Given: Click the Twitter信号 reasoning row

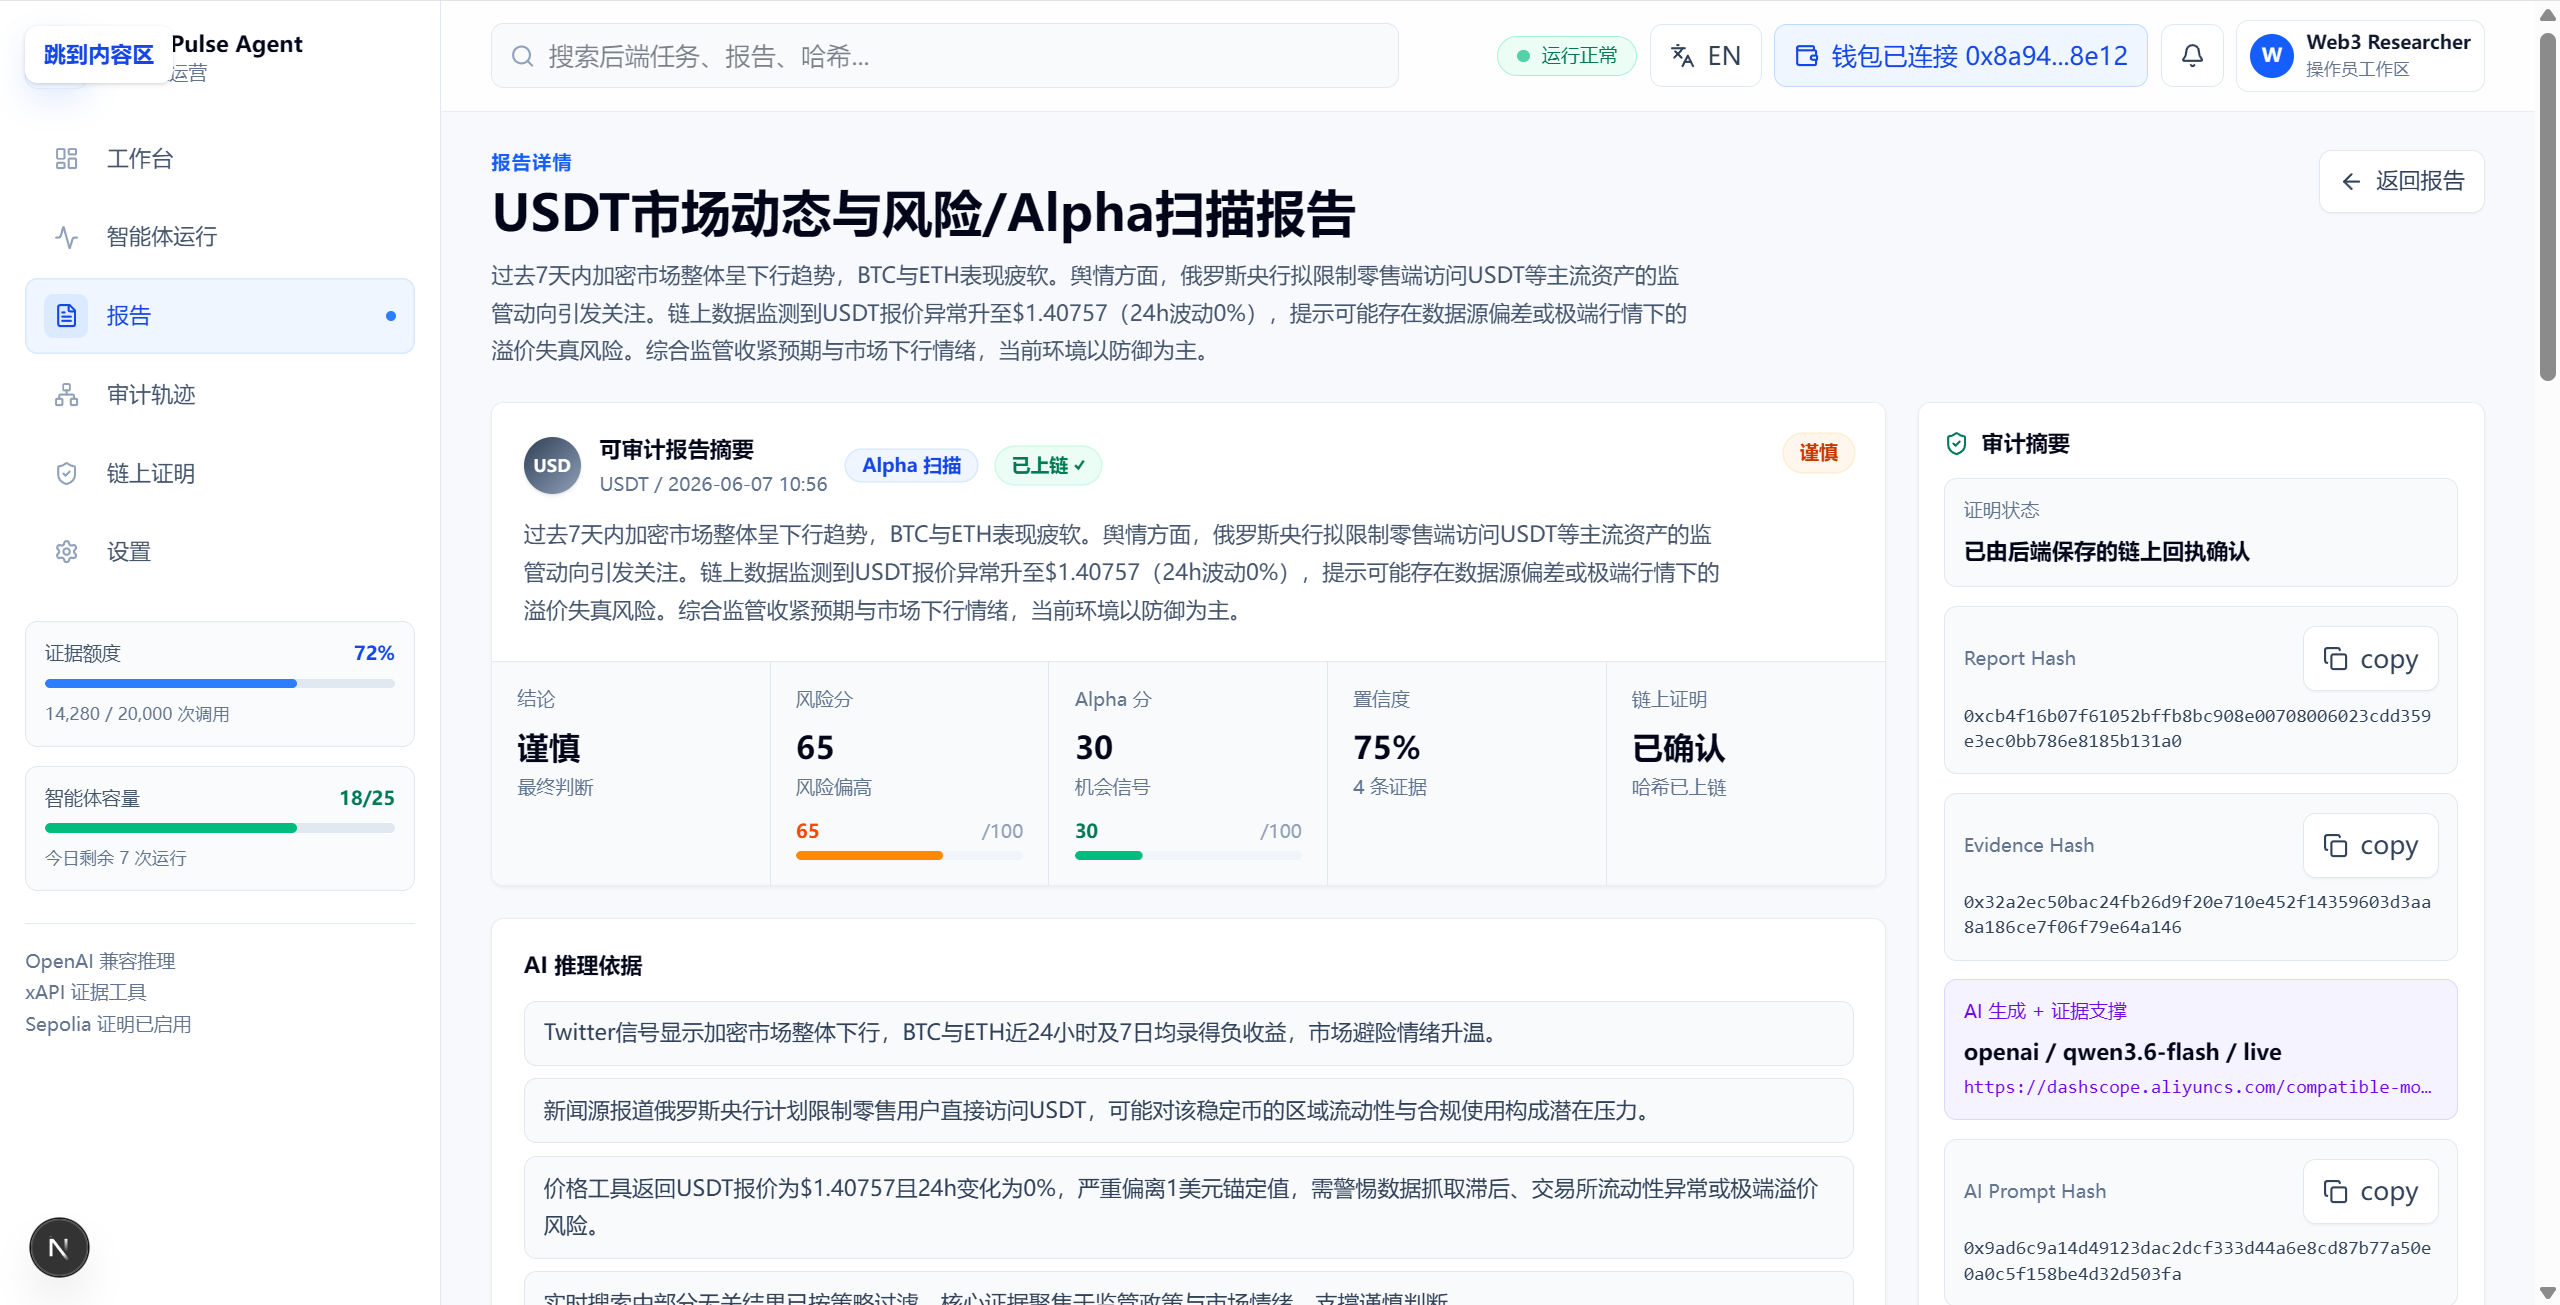Looking at the screenshot, I should pos(1188,1033).
